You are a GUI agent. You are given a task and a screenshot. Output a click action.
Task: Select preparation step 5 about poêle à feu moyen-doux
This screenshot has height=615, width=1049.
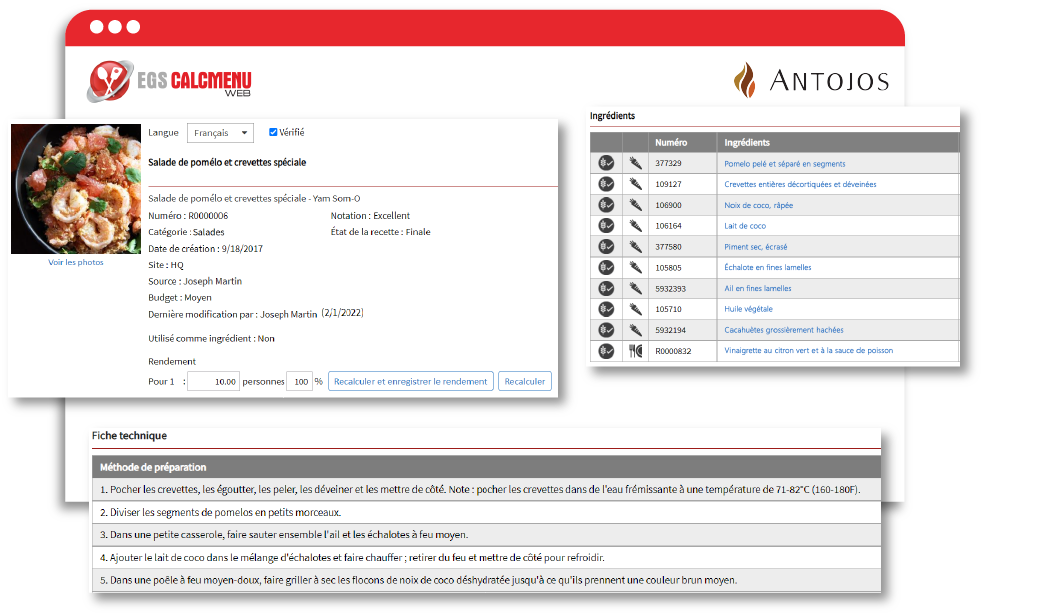486,581
